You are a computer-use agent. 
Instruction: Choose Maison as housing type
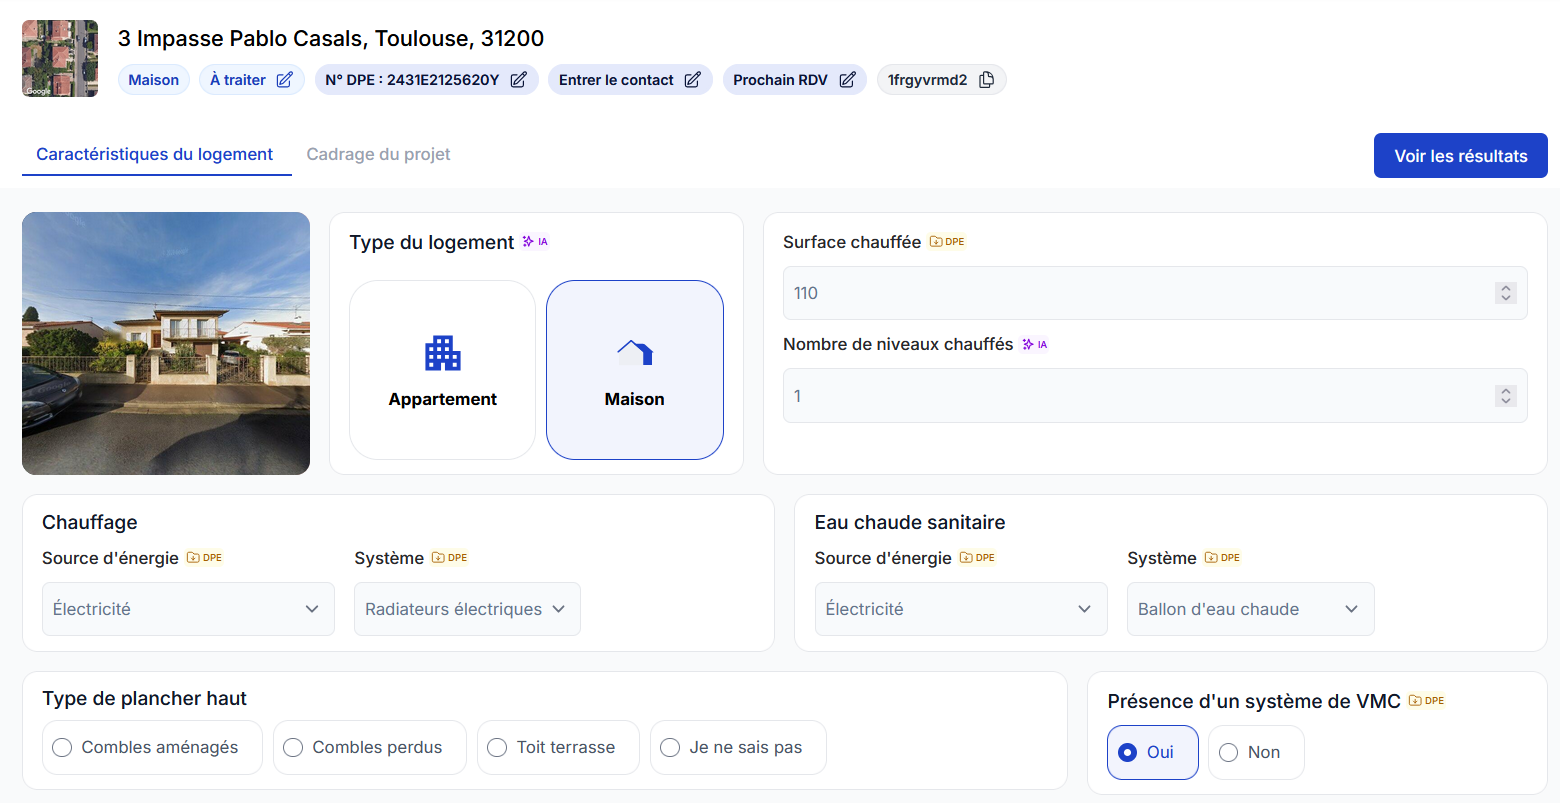[x=635, y=370]
